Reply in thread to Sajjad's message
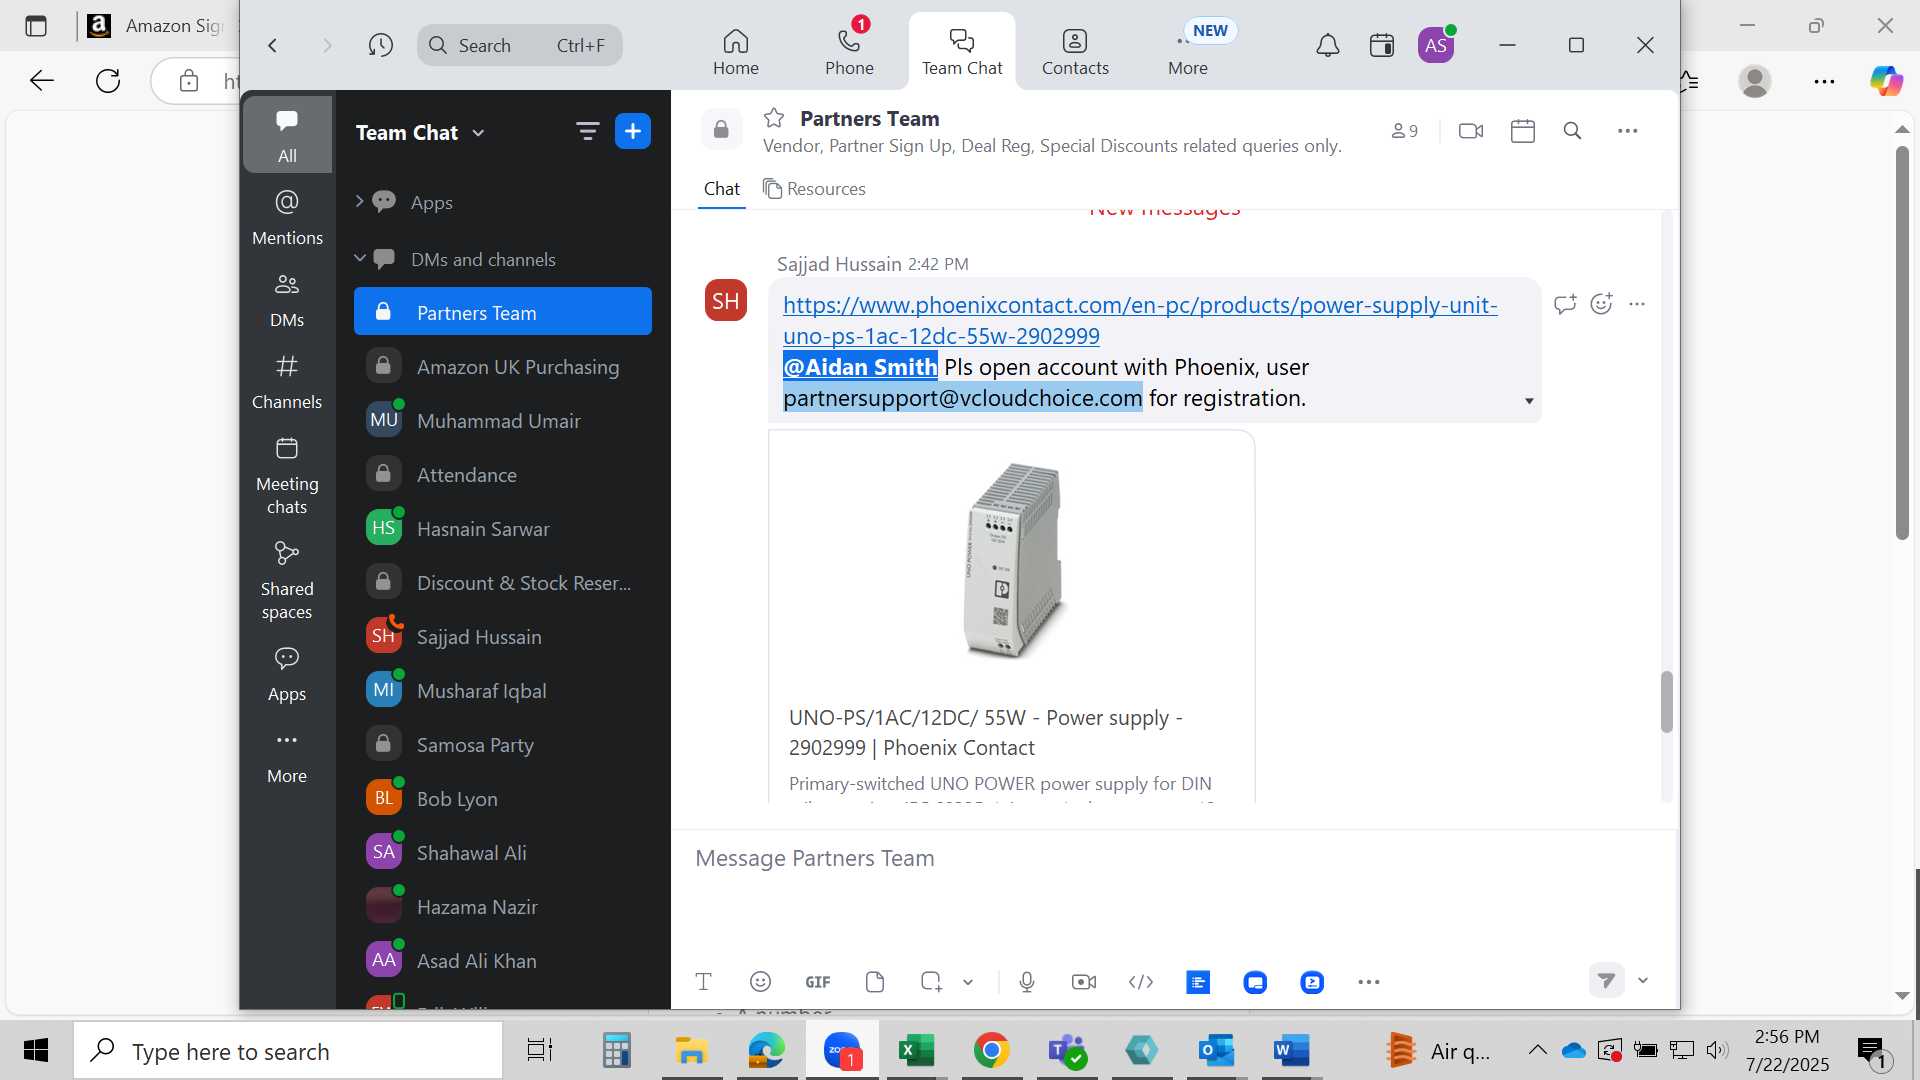The width and height of the screenshot is (1920, 1080). pos(1565,304)
